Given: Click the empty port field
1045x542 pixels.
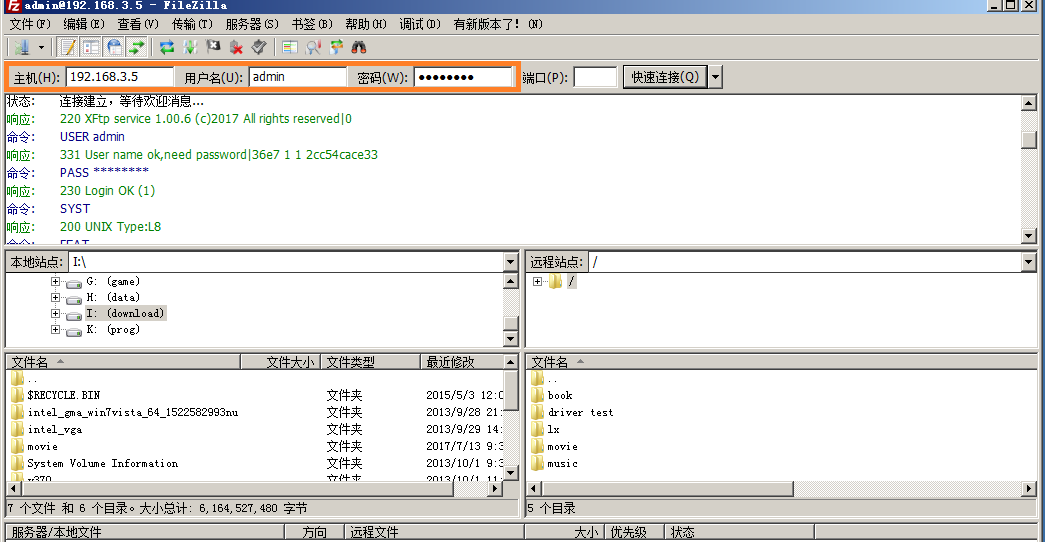Looking at the screenshot, I should pyautogui.click(x=595, y=77).
